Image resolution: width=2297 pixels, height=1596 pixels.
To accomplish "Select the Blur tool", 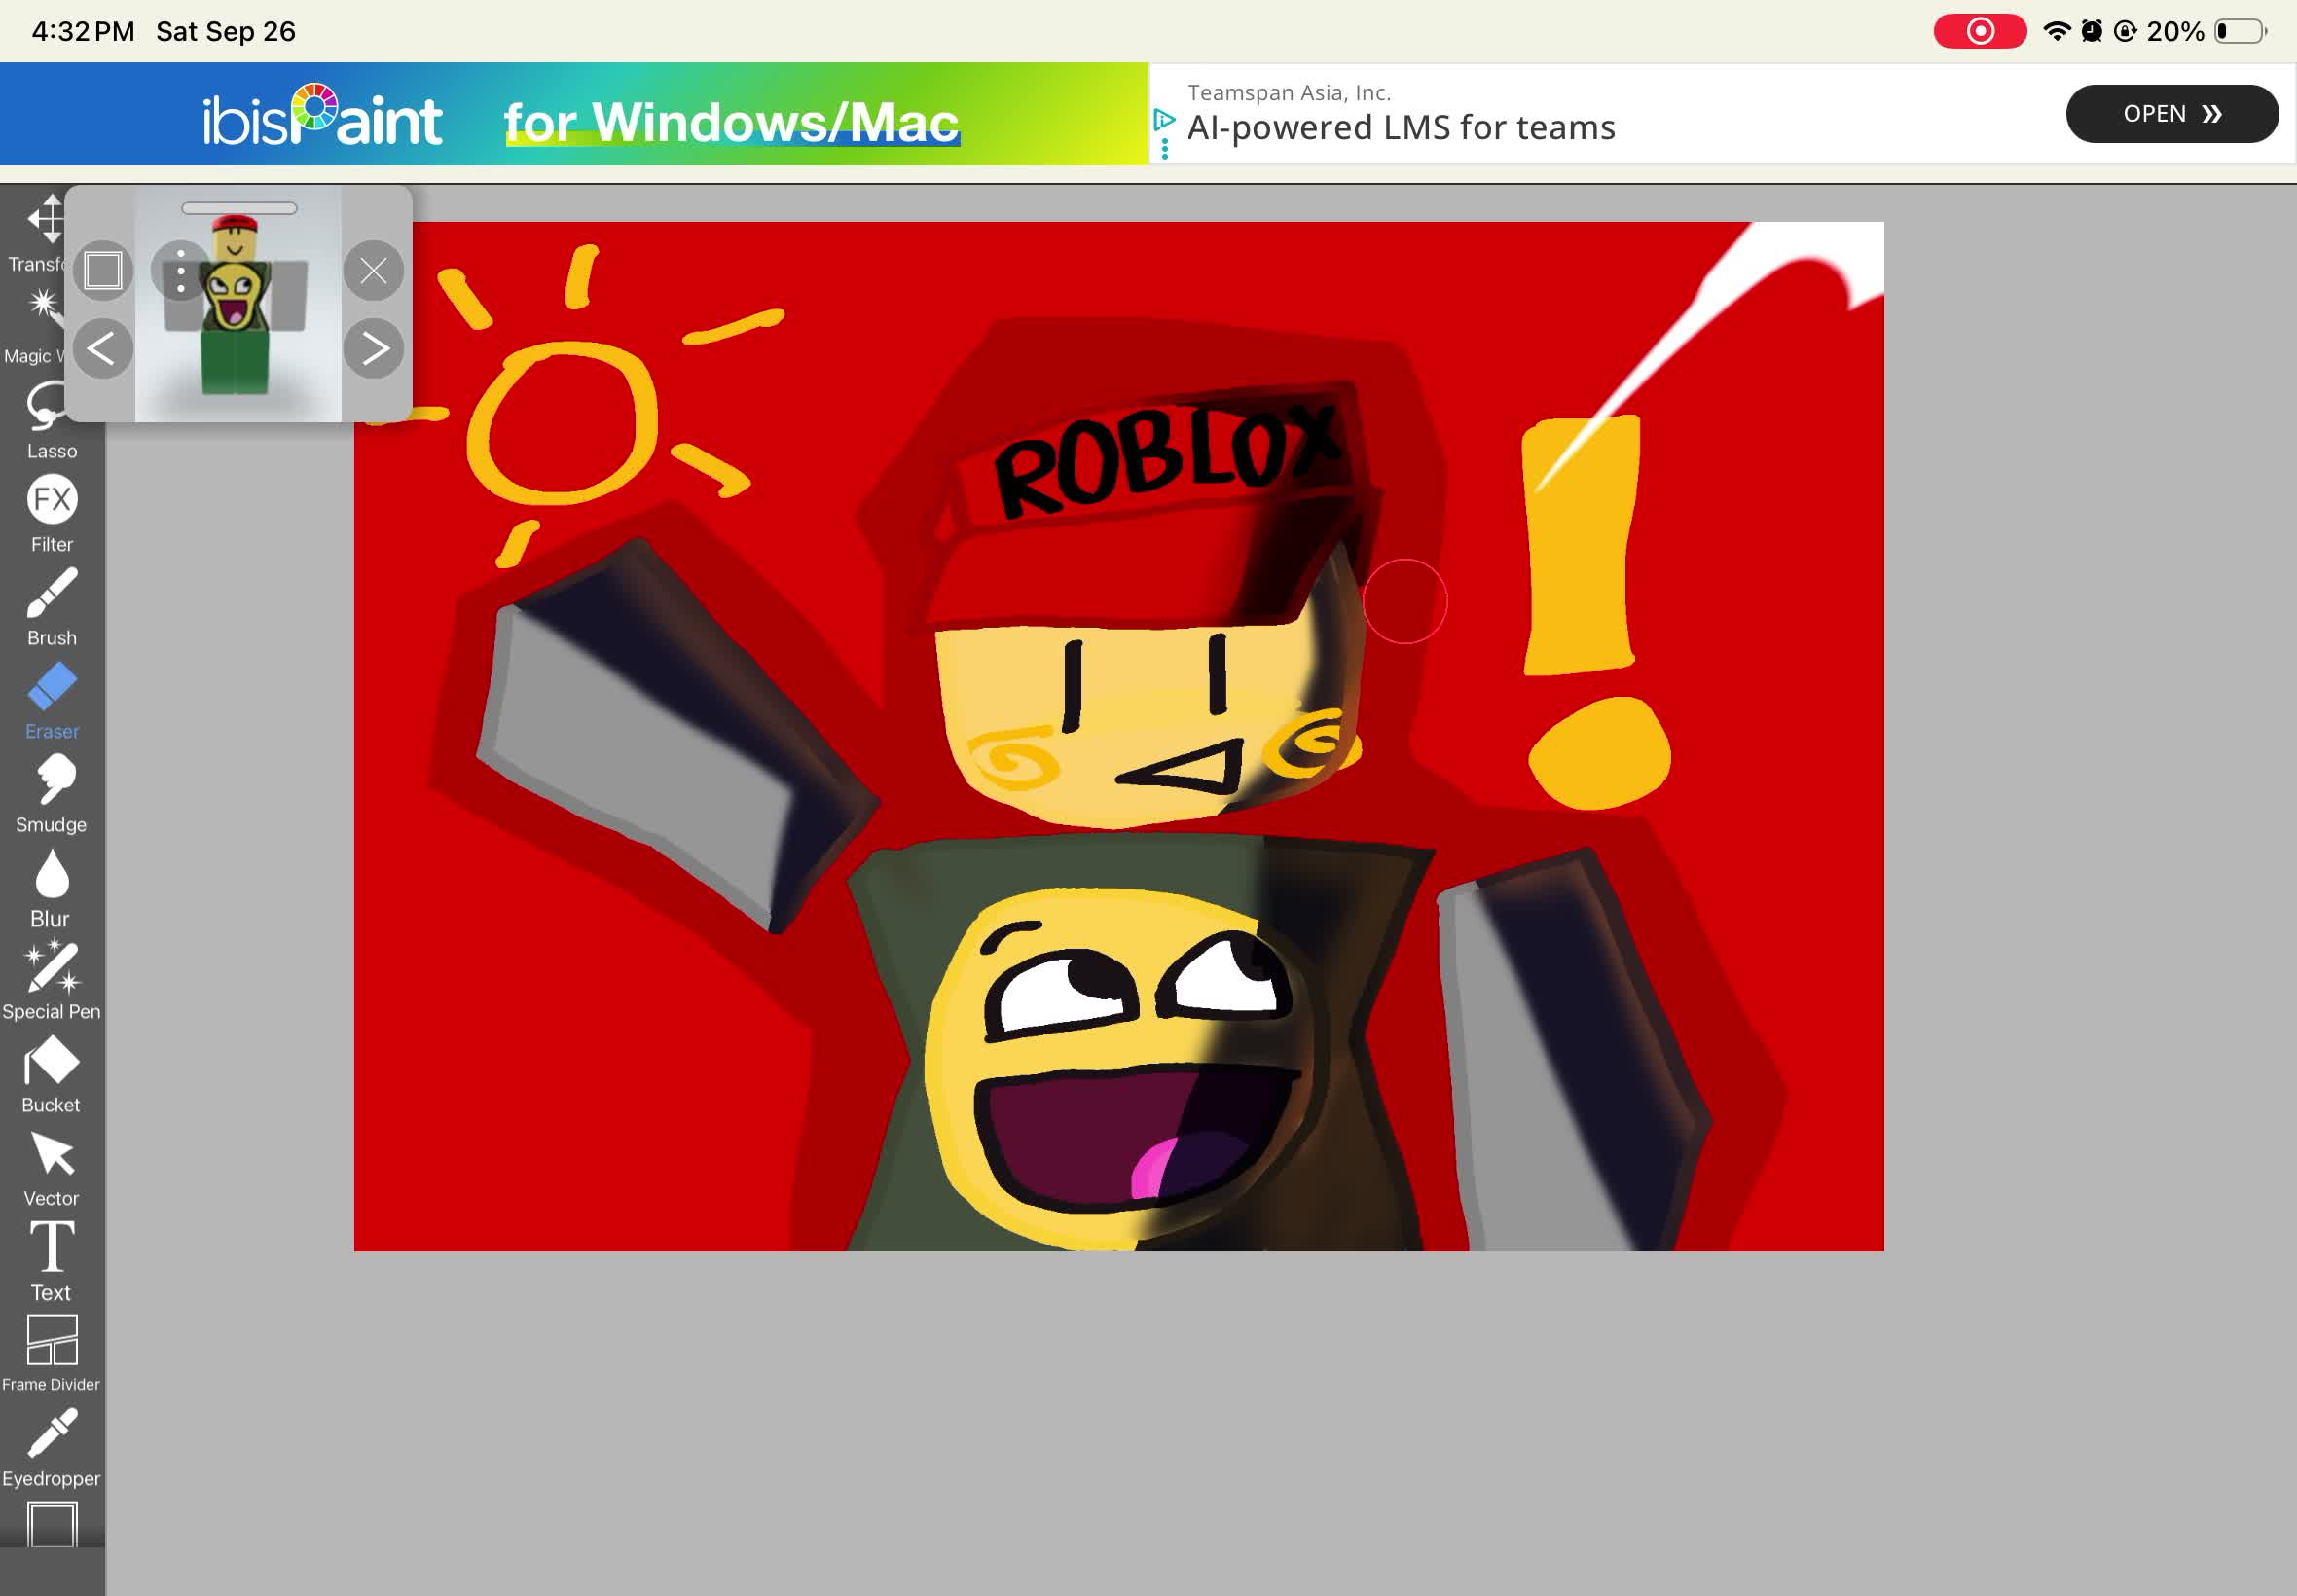I will point(52,888).
